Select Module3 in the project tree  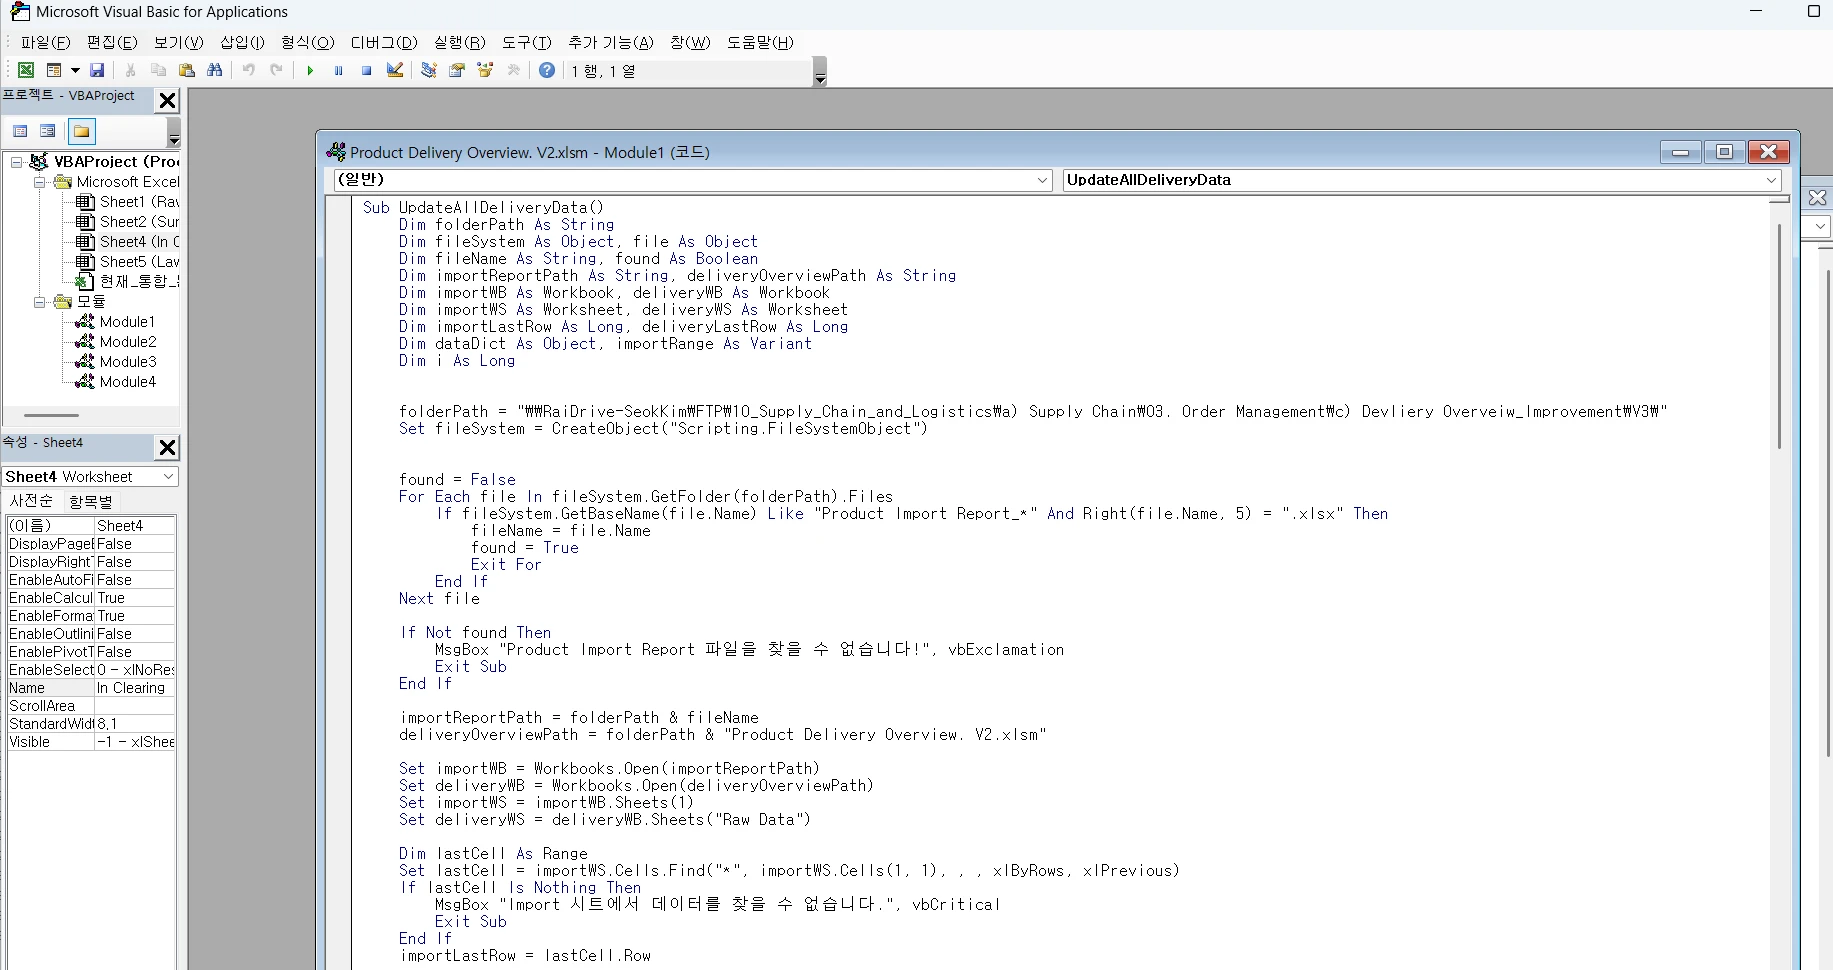128,362
